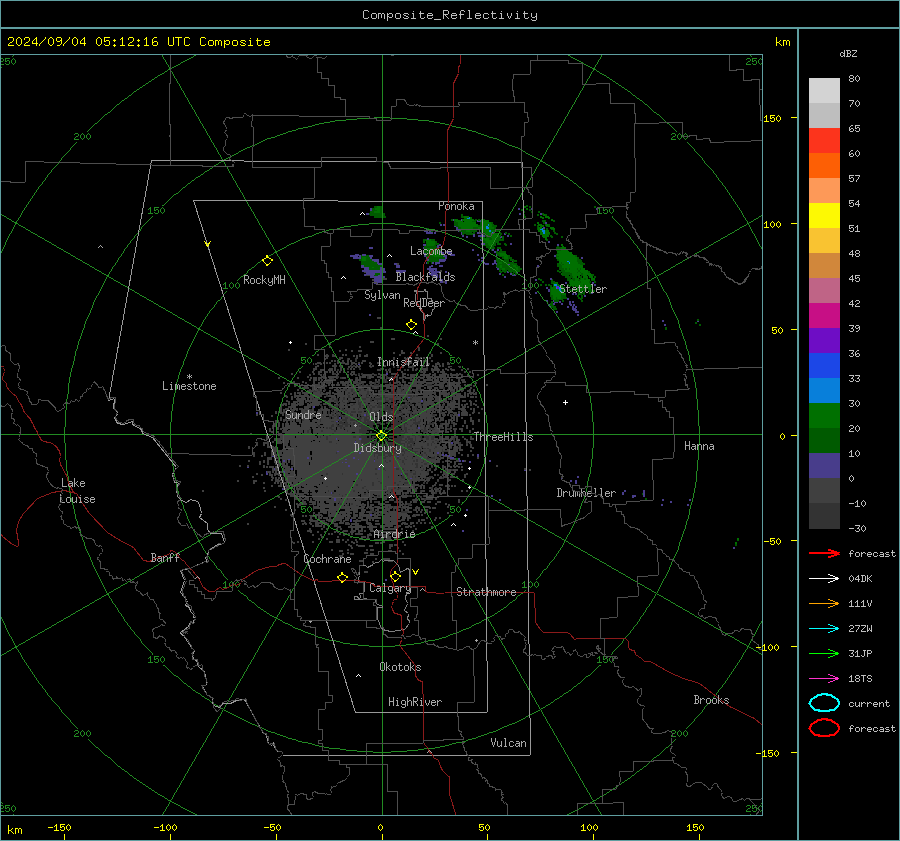Click the Composite_Reflectivity title
Image resolution: width=900 pixels, height=841 pixels.
point(450,15)
